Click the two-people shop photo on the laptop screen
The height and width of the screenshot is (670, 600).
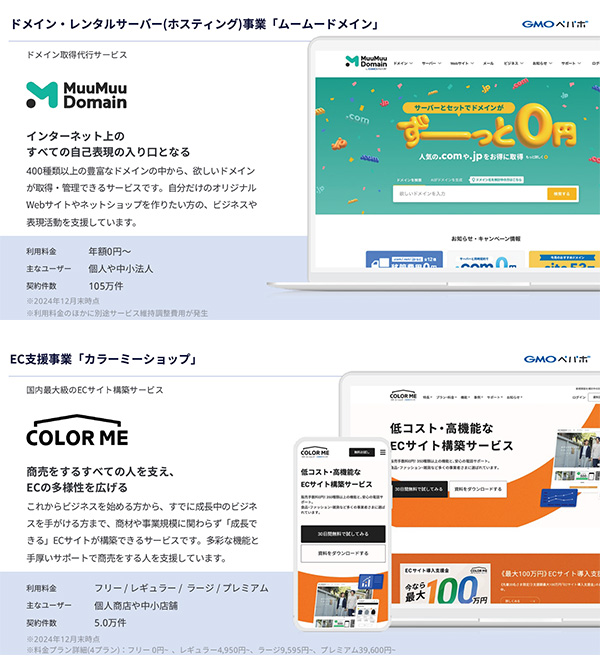coord(576,450)
